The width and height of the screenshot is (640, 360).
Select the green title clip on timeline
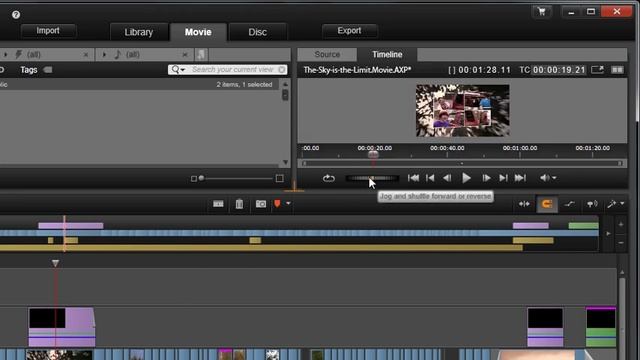tap(601, 327)
